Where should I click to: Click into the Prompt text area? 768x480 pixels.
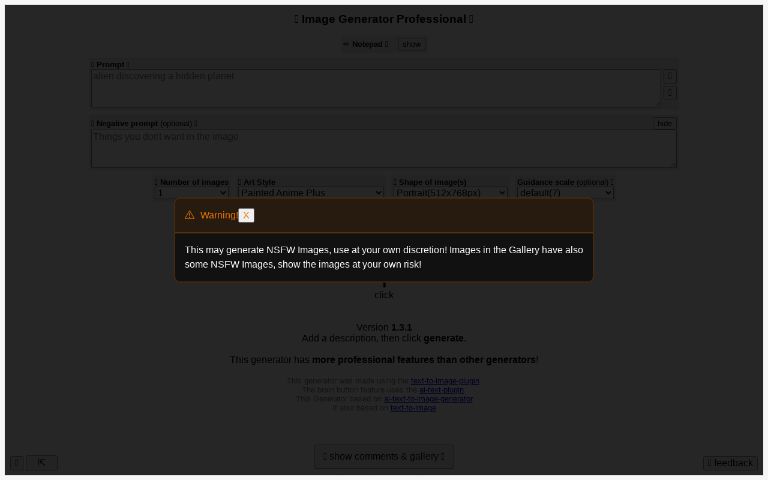tap(376, 88)
